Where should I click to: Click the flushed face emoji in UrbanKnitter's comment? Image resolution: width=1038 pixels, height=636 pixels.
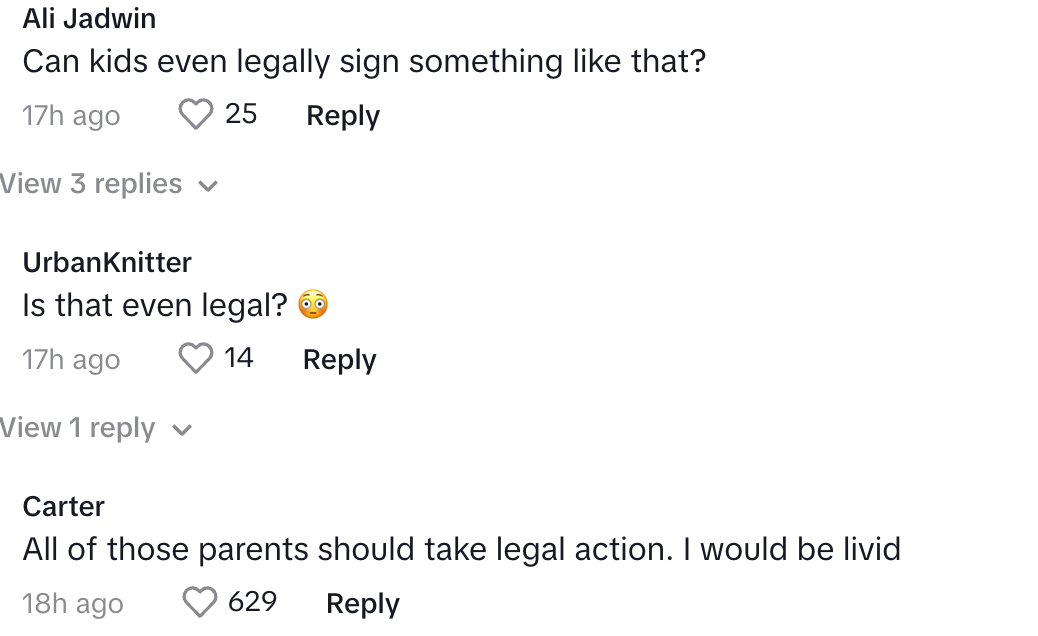point(313,304)
